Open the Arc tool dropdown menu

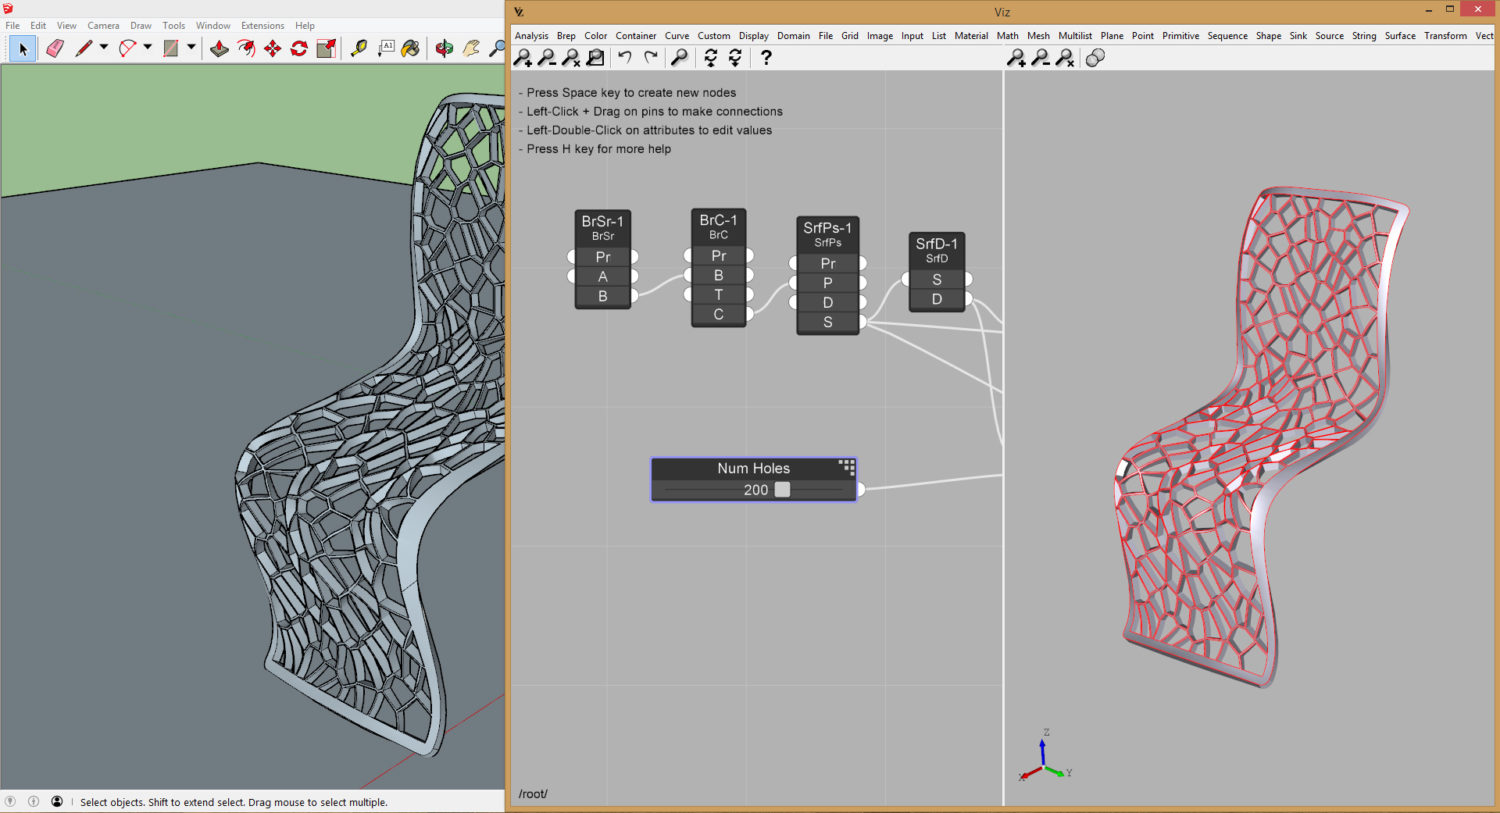click(x=146, y=48)
